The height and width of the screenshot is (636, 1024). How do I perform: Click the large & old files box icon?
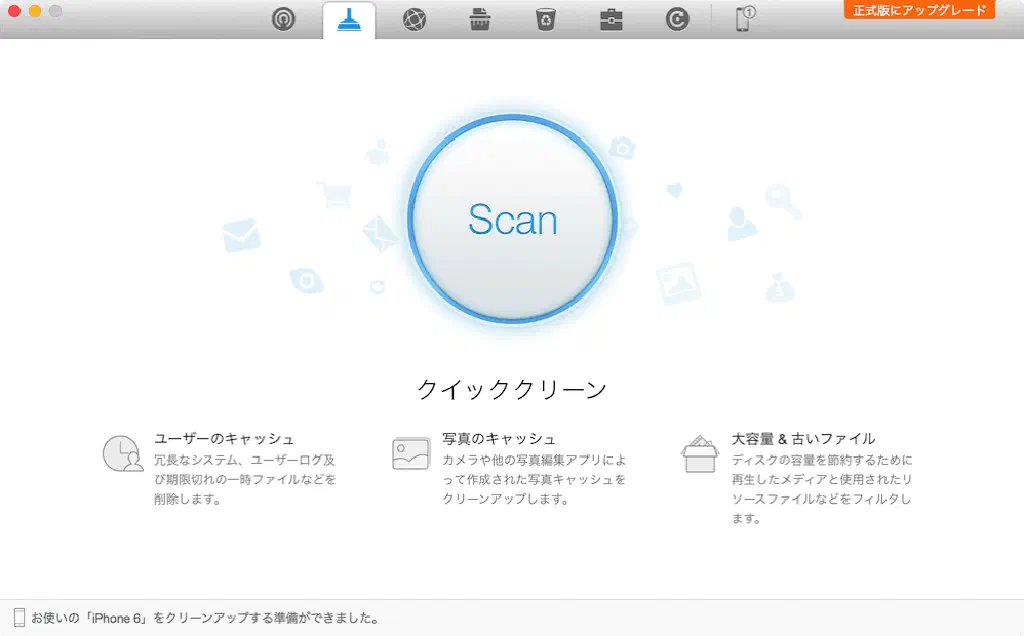point(700,453)
